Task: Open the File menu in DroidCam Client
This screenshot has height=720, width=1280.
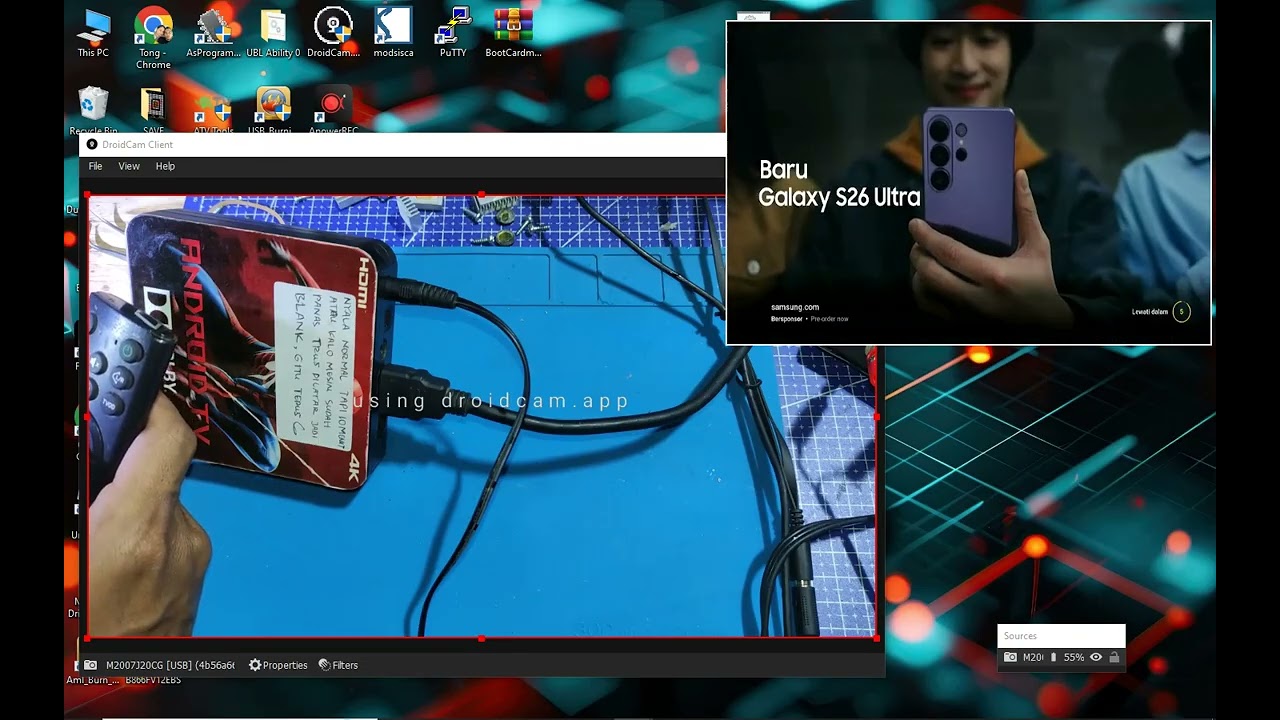Action: pyautogui.click(x=95, y=166)
